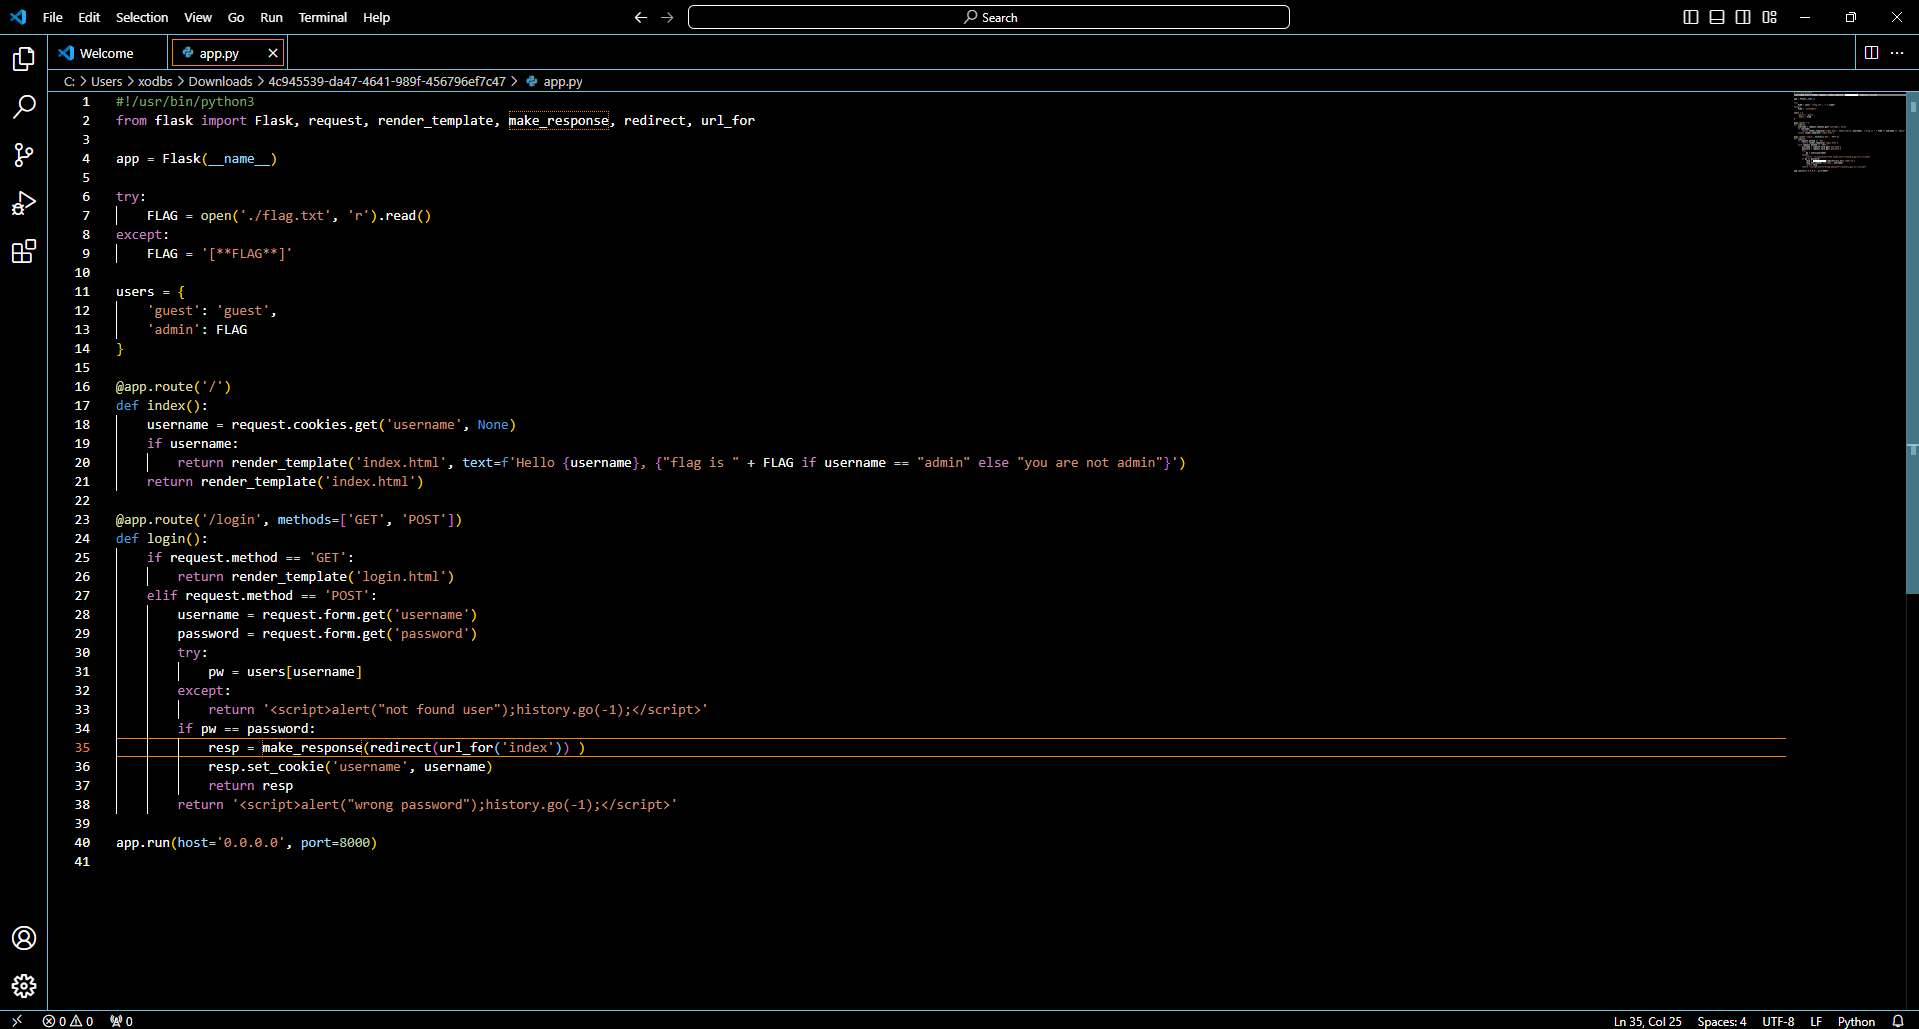This screenshot has height=1029, width=1919.
Task: Click 'admin': FLAG dictionary entry
Action: [197, 330]
